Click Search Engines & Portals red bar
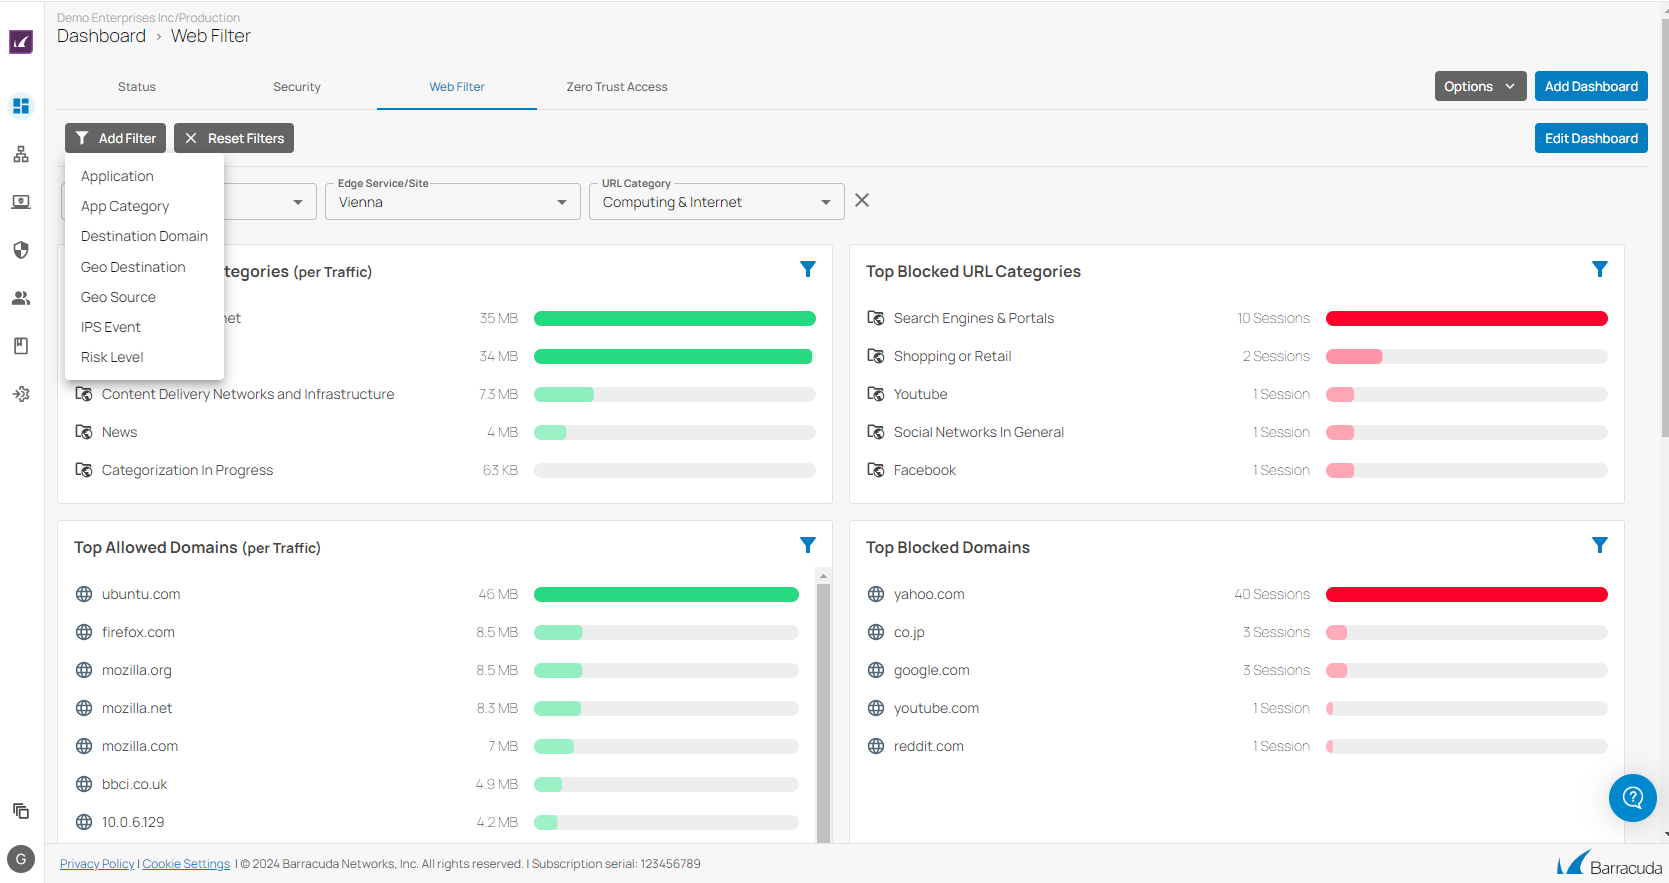This screenshot has height=883, width=1669. point(1466,318)
